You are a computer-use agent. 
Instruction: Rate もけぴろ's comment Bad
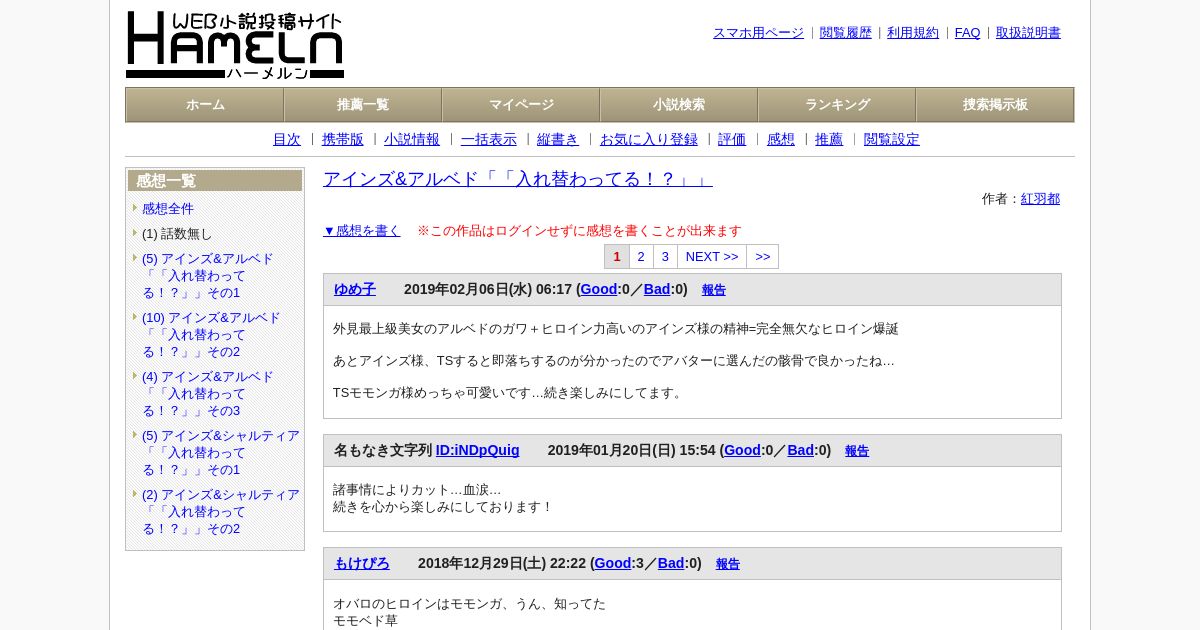pos(671,564)
